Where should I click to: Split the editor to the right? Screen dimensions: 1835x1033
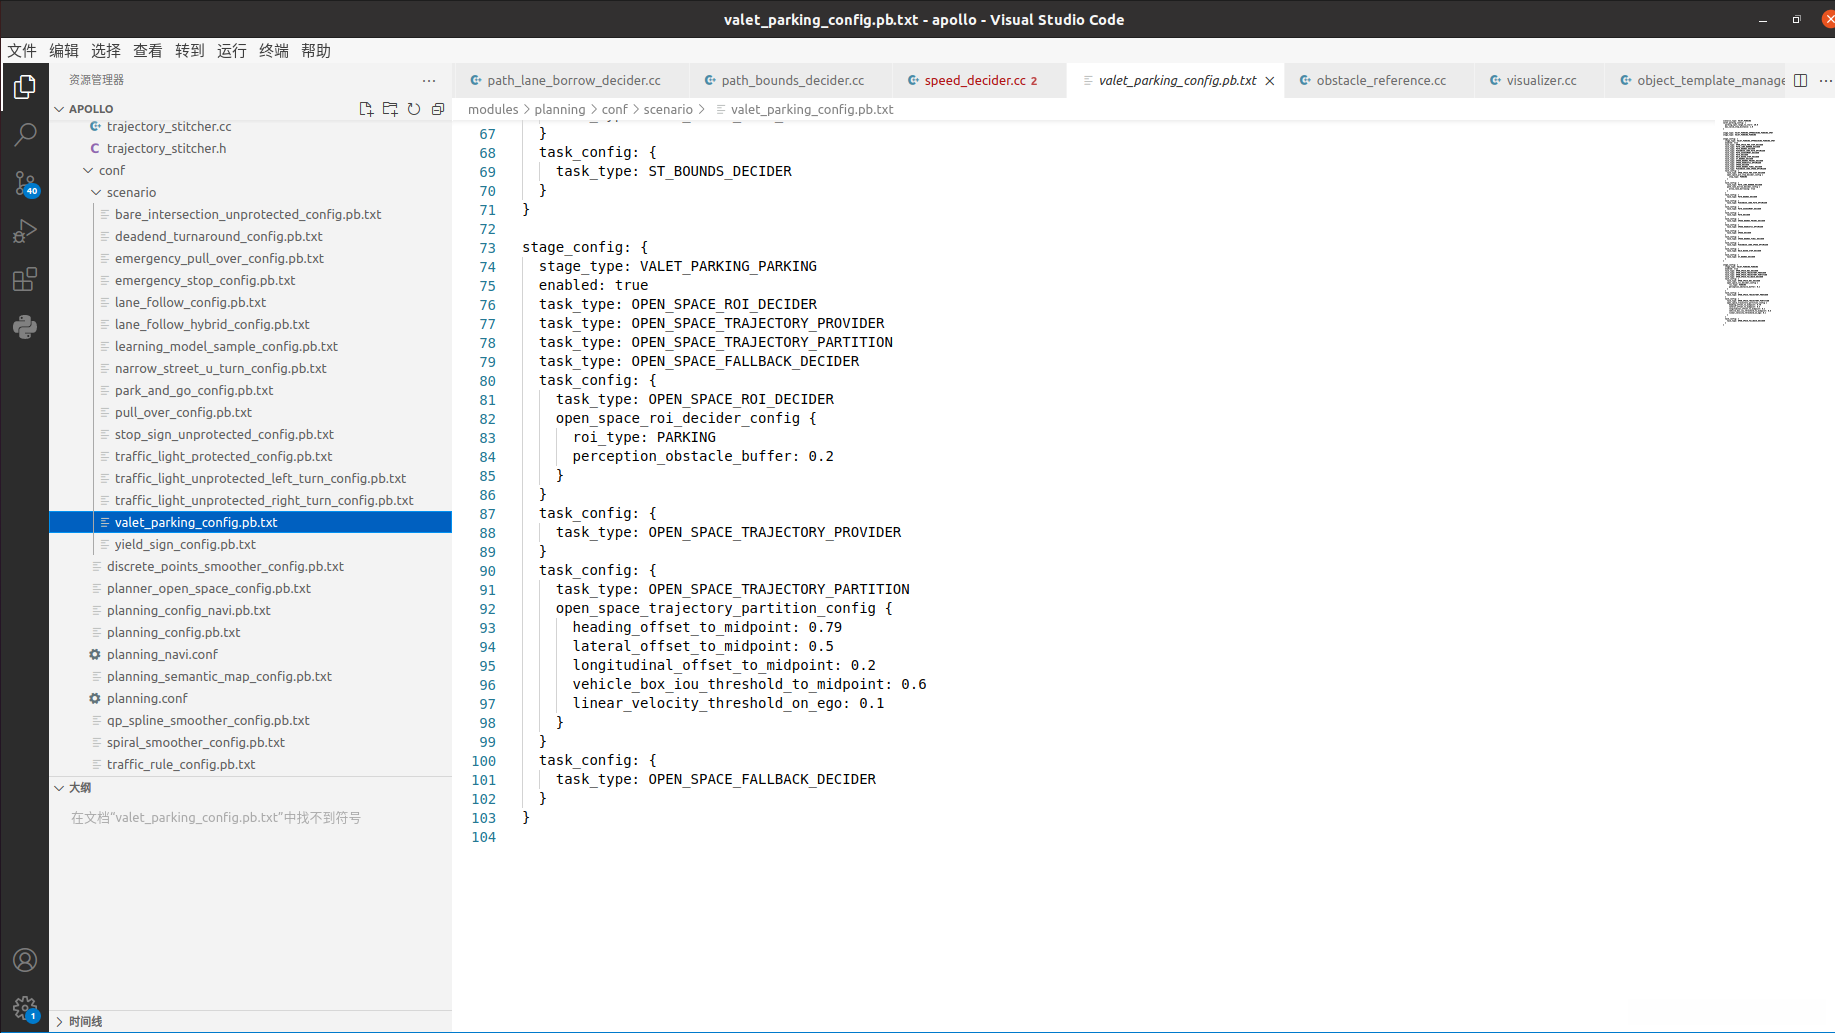point(1800,80)
